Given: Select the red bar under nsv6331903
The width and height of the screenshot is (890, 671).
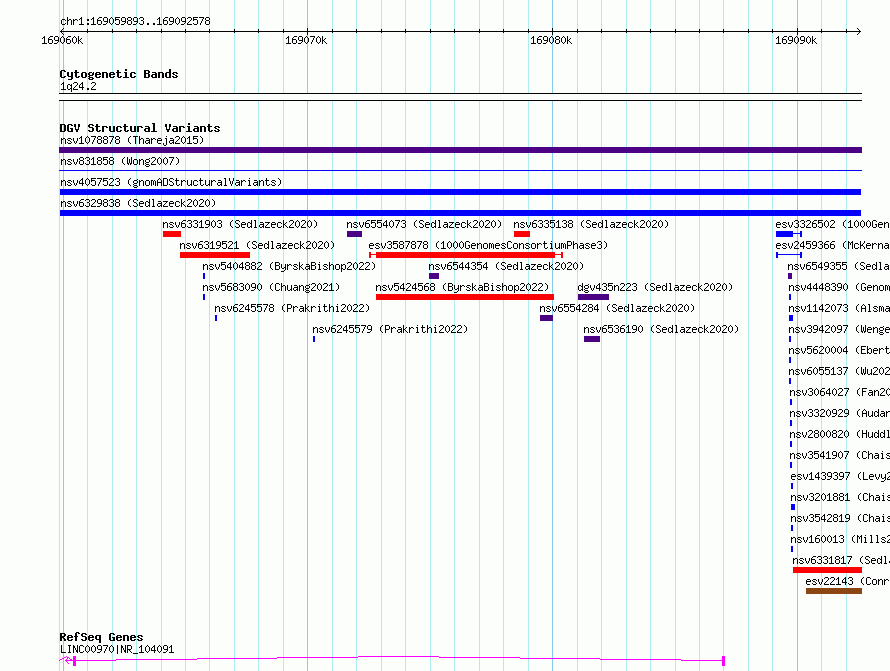Looking at the screenshot, I should pyautogui.click(x=172, y=234).
